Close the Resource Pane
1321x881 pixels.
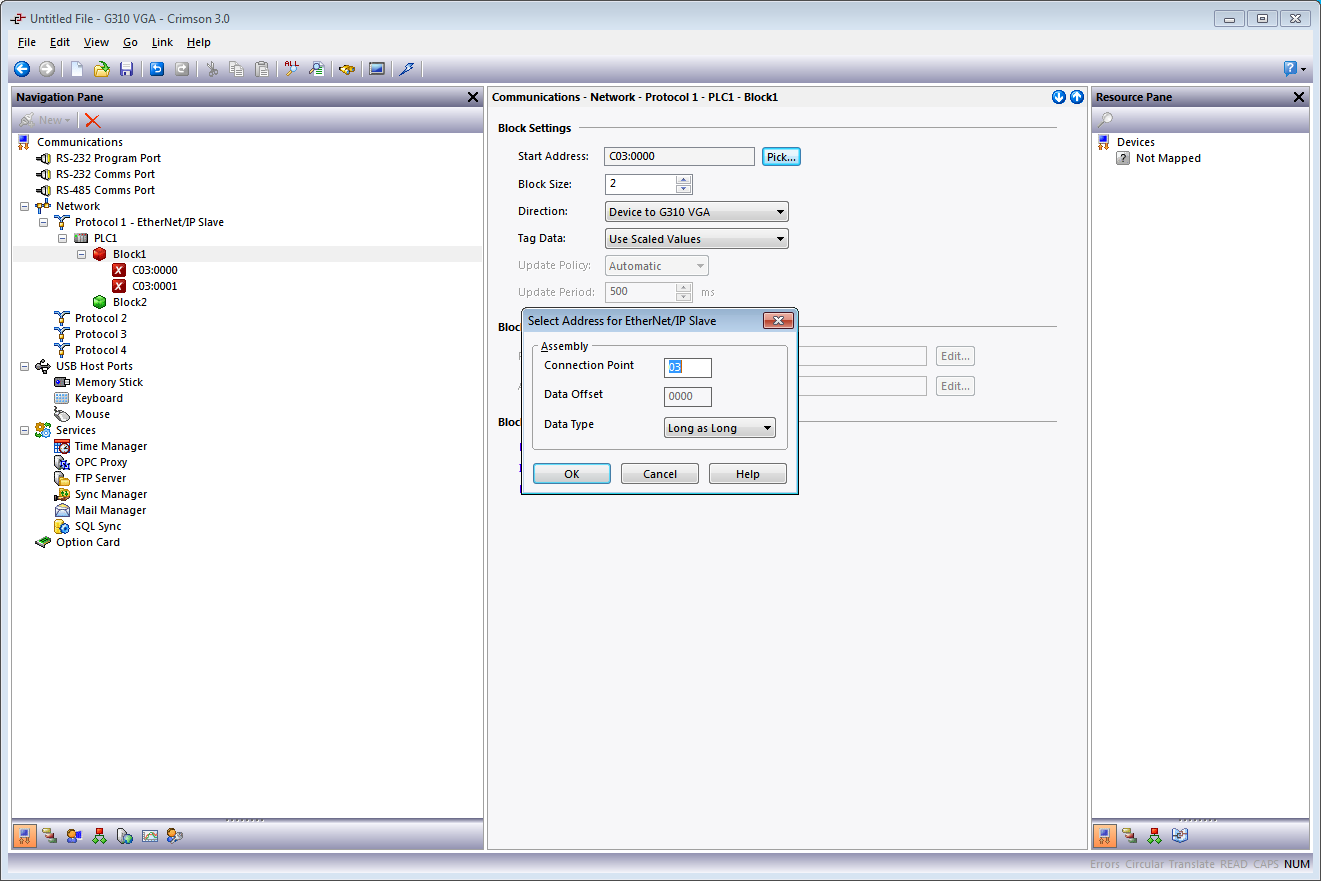[x=1299, y=97]
